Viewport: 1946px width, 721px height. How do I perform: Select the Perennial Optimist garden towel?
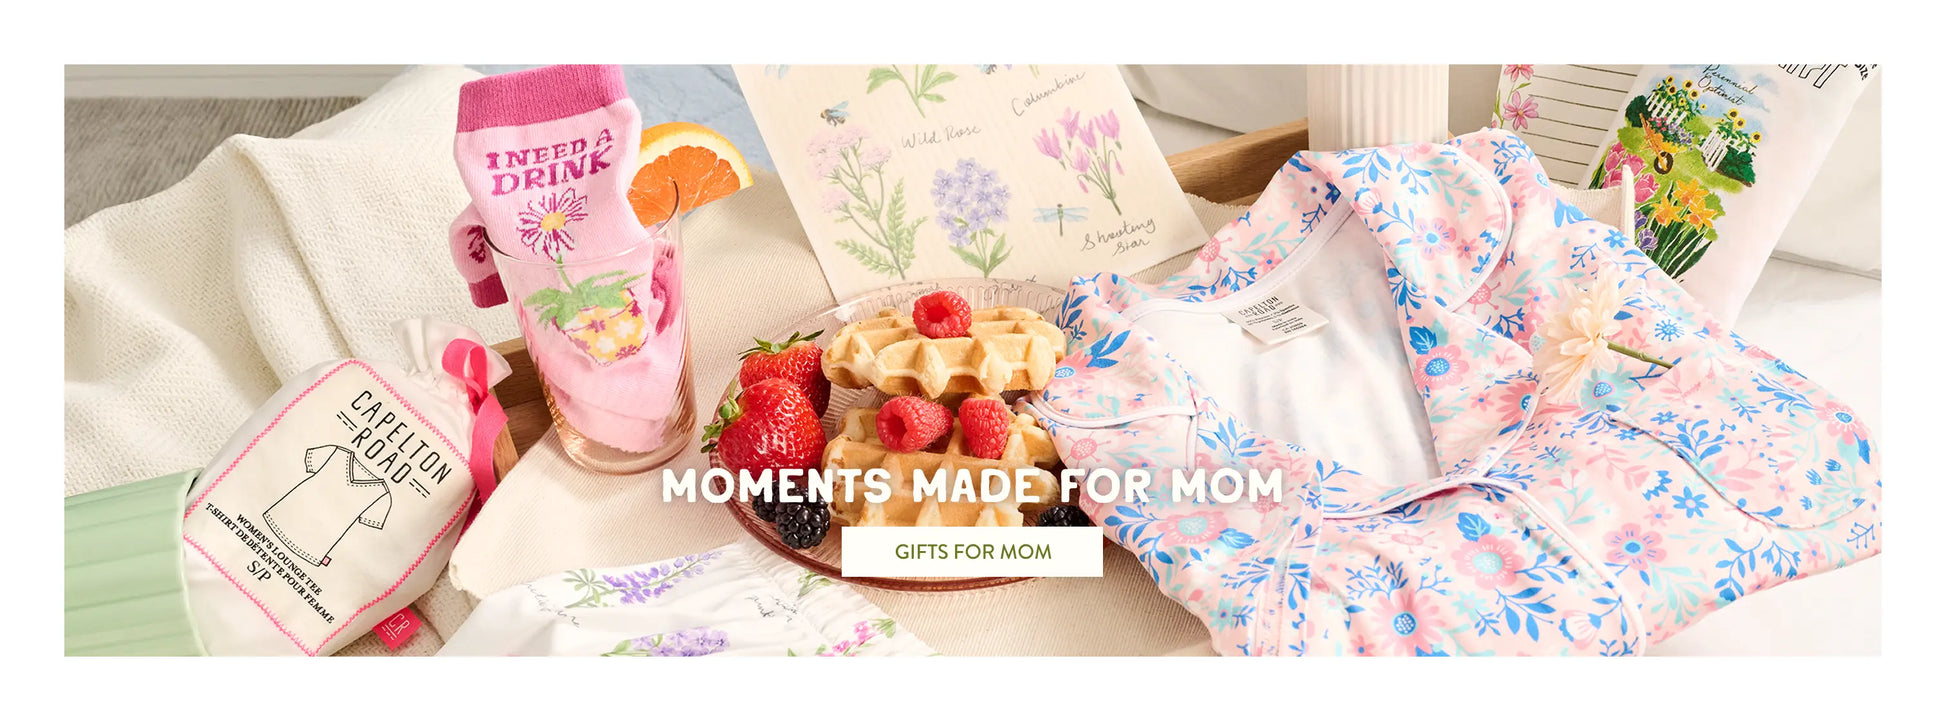(1690, 170)
